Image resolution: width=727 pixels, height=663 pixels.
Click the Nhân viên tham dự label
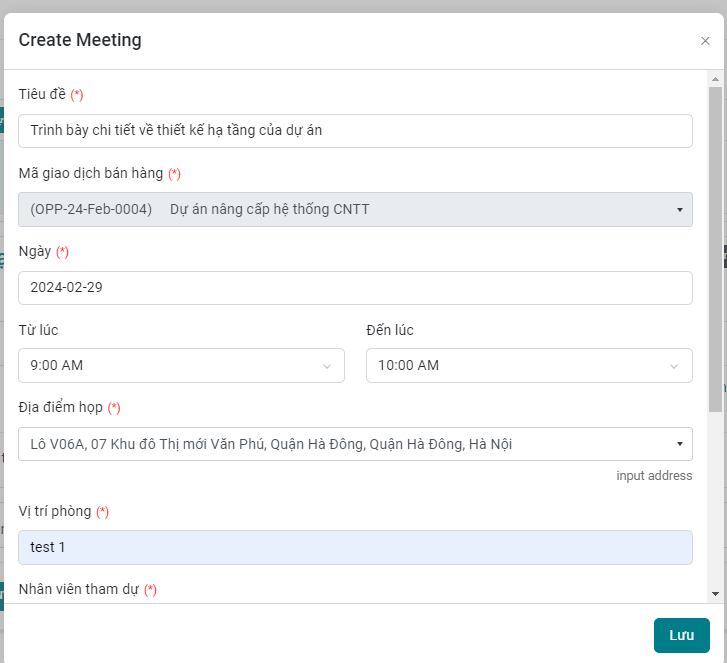pyautogui.click(x=79, y=589)
